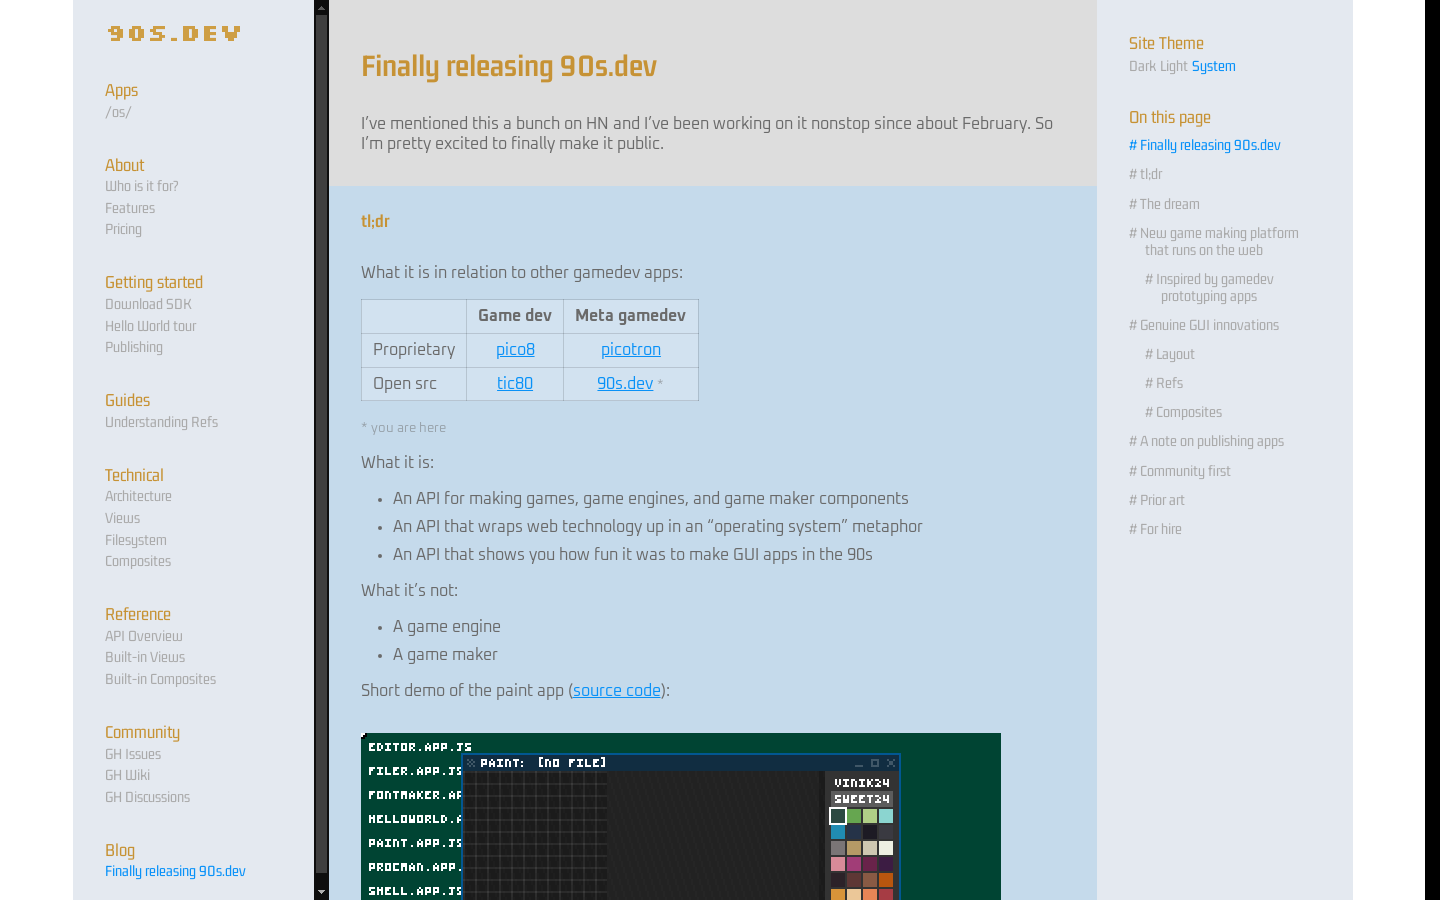Open the Apps sidebar section
Screen dimensions: 1440x900
[x=122, y=90]
